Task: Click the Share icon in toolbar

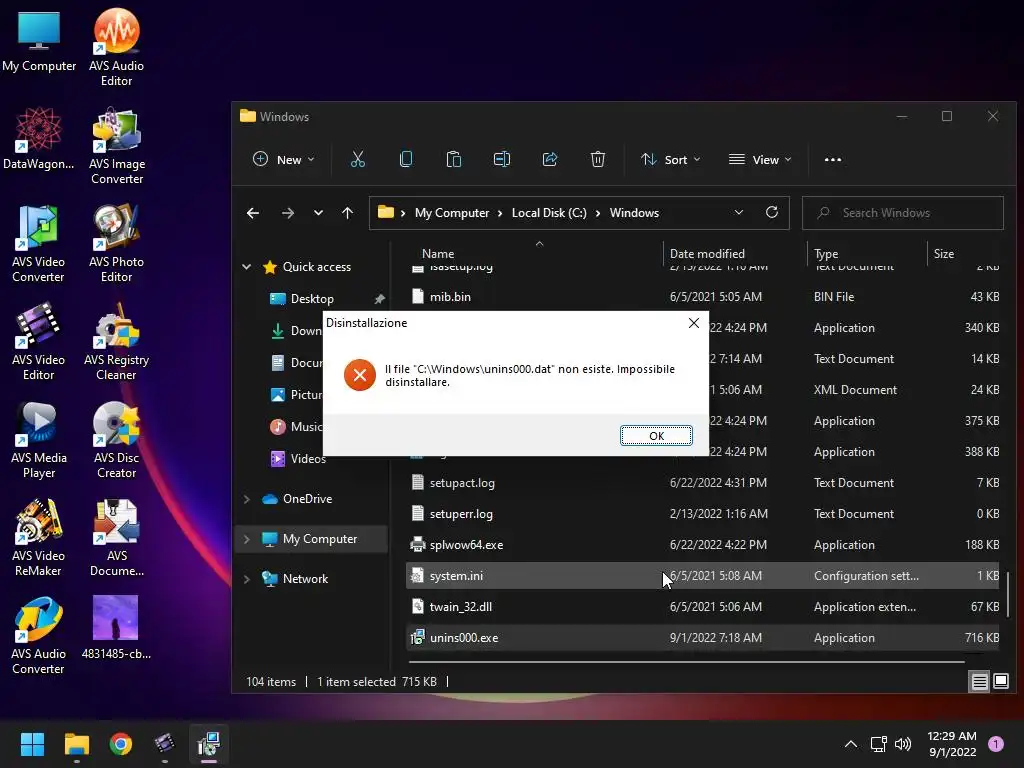Action: [x=550, y=159]
